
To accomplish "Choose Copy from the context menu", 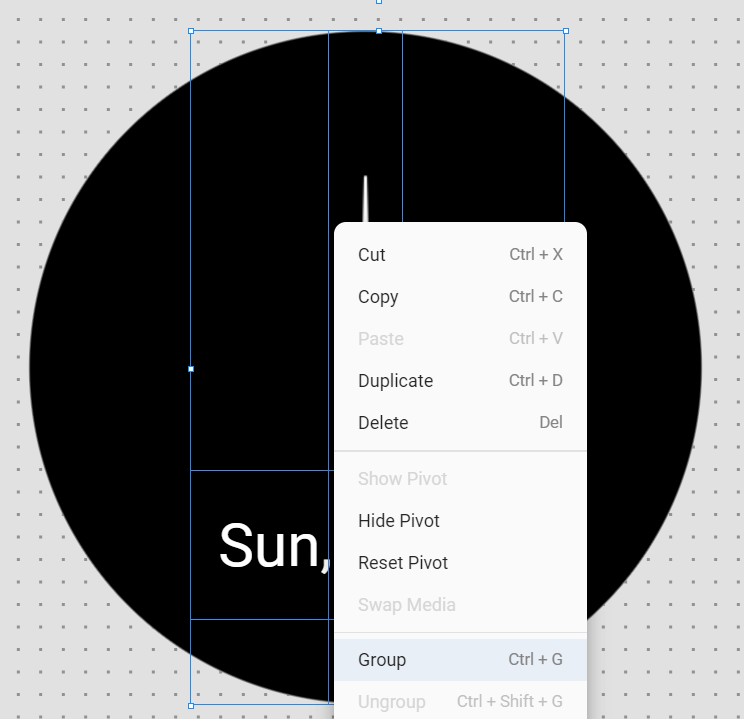I will click(x=460, y=297).
